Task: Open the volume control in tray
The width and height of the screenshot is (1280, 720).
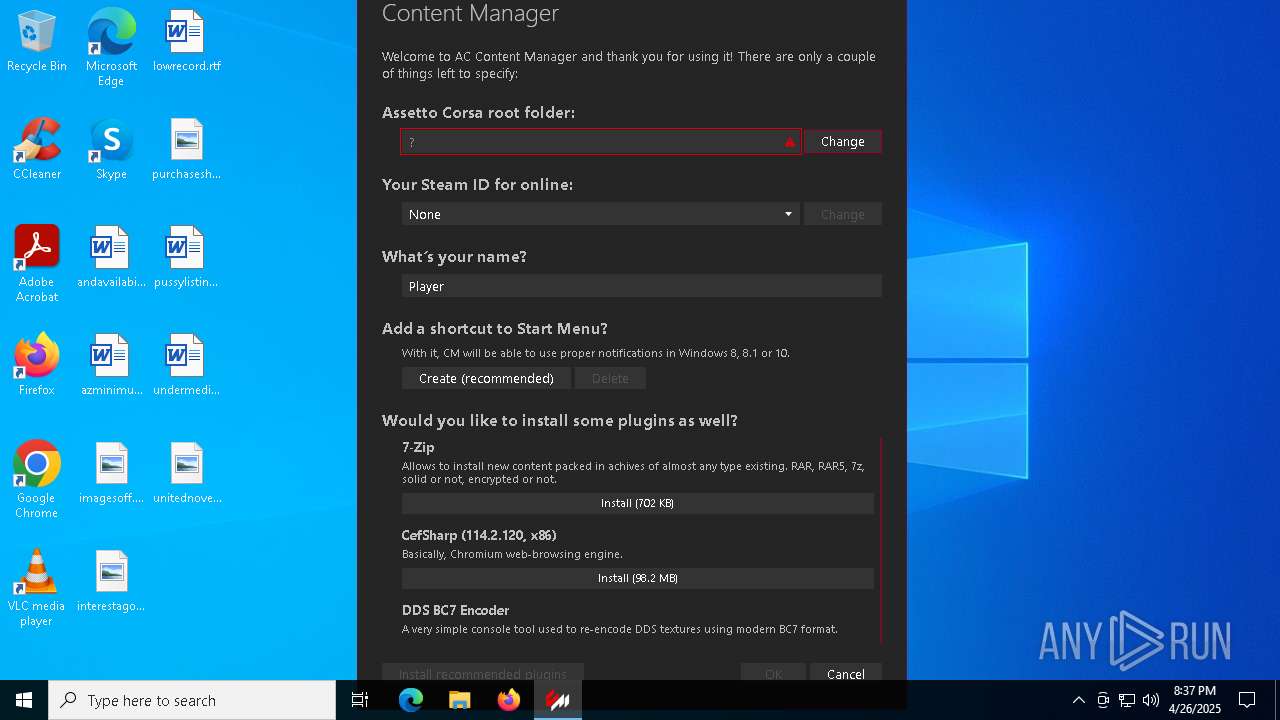Action: 1151,700
